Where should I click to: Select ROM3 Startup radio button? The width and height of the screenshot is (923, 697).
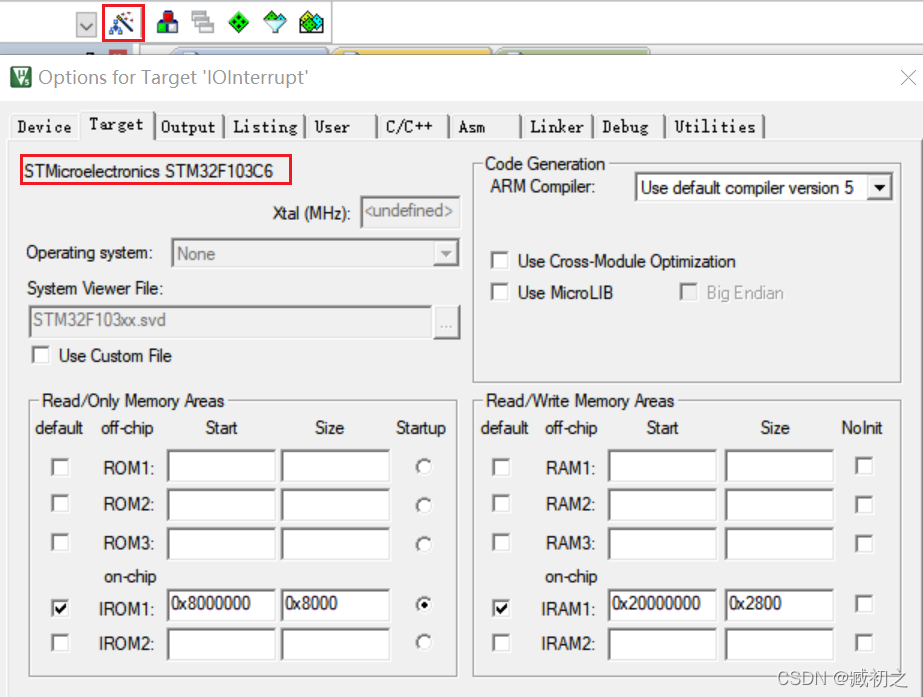(423, 544)
